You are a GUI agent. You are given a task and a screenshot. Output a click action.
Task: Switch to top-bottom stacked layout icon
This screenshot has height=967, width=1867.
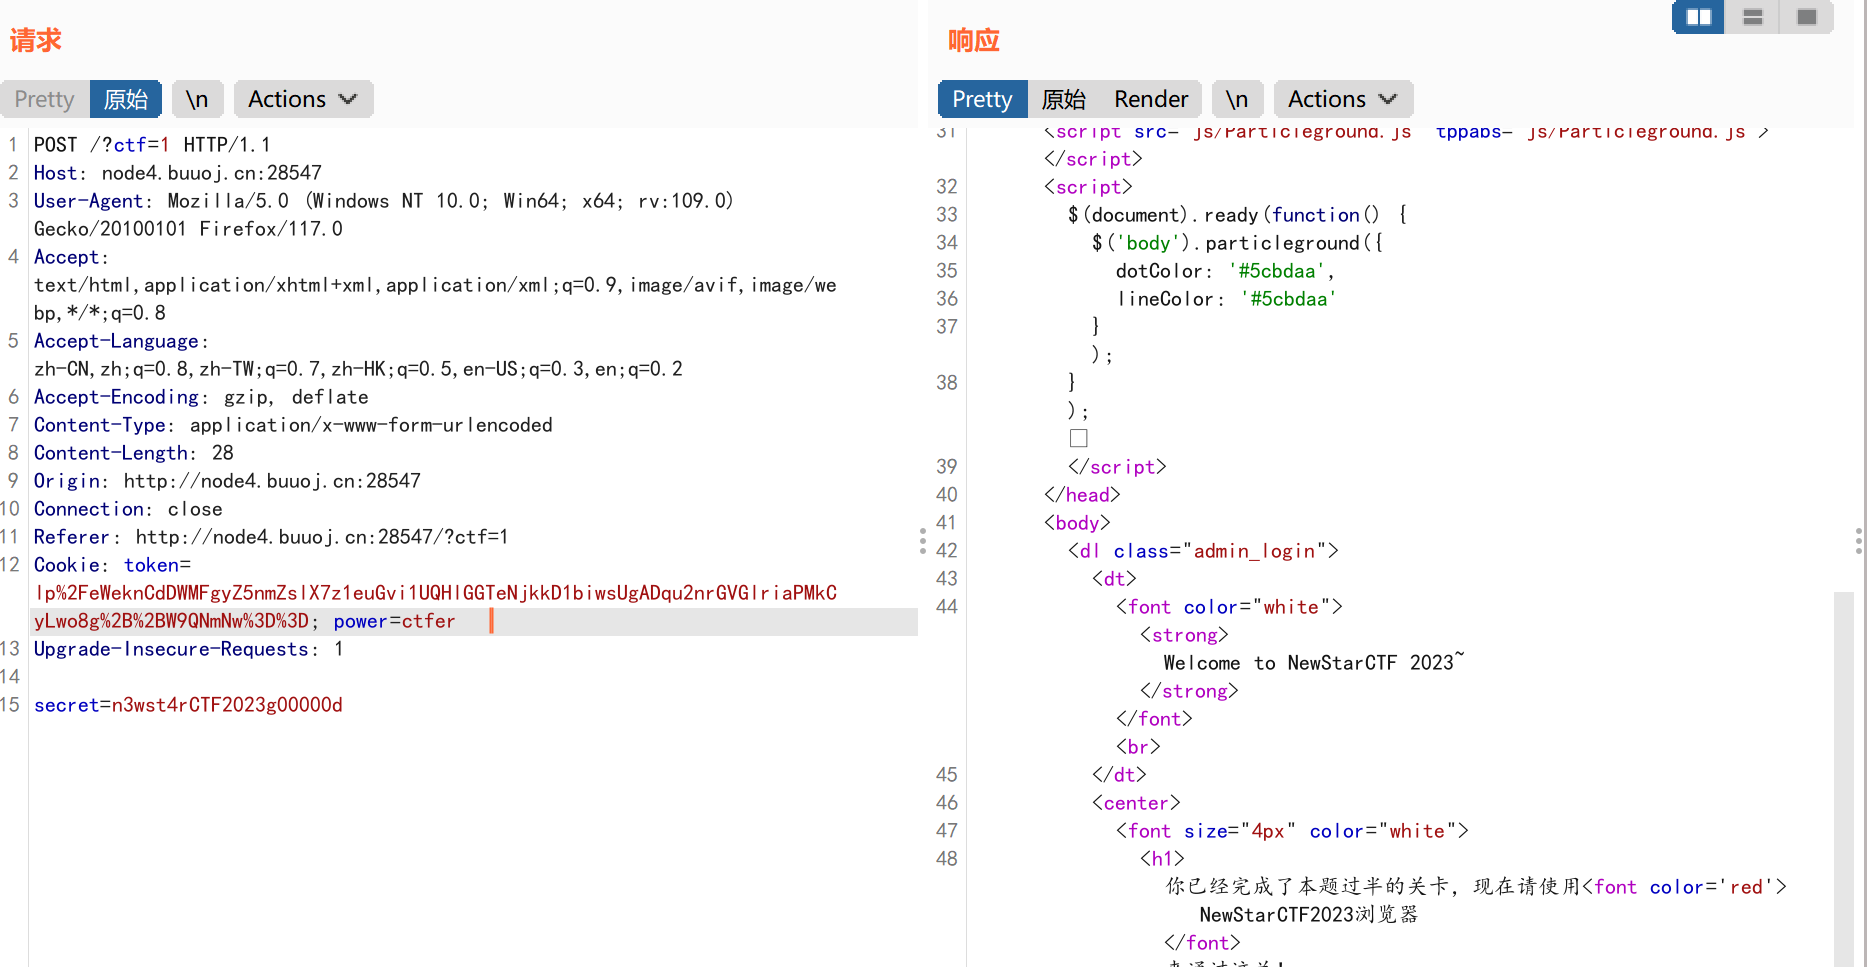tap(1752, 17)
